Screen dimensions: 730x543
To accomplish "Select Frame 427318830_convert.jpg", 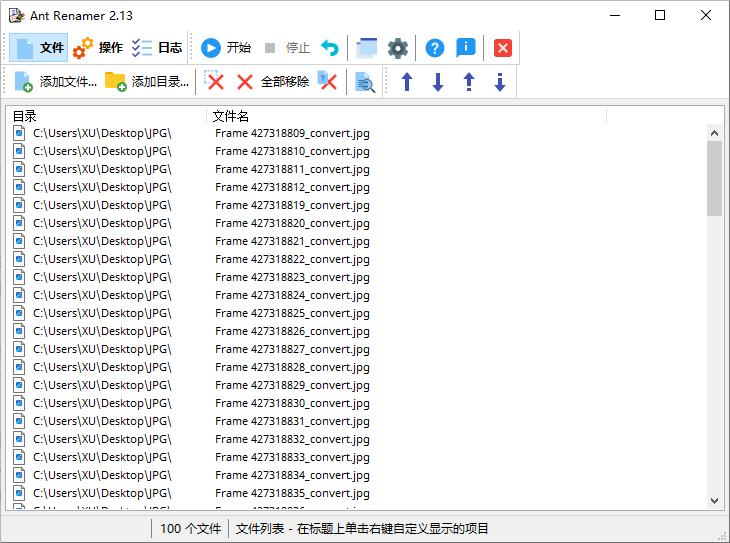I will (292, 403).
